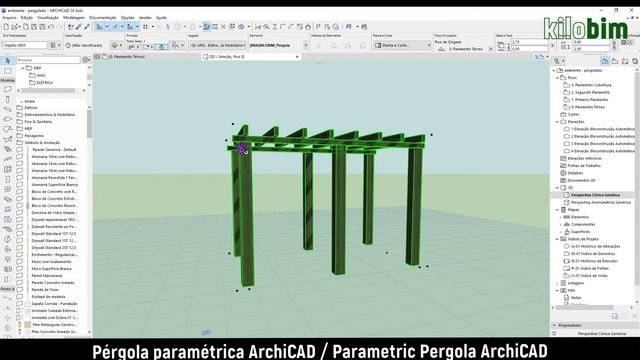Open 3. Pavimento Cobertura story
This screenshot has width=640, height=360.
591,85
